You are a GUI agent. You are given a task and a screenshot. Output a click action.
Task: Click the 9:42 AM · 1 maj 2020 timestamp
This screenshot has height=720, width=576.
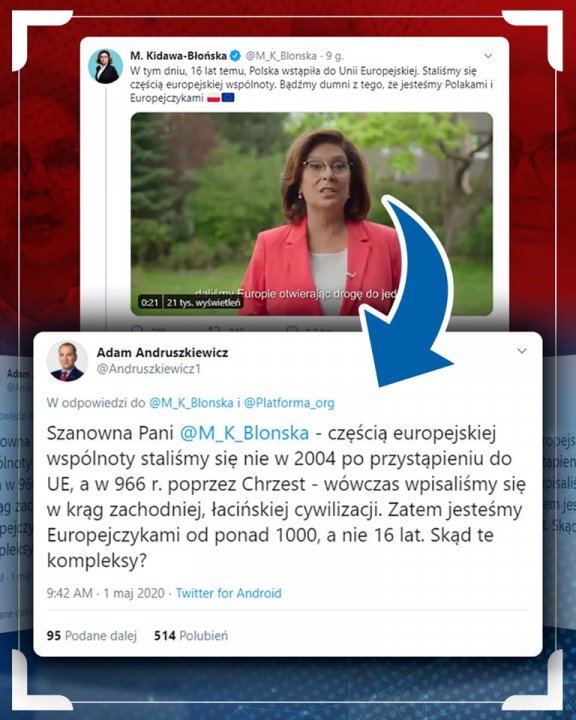click(x=105, y=593)
